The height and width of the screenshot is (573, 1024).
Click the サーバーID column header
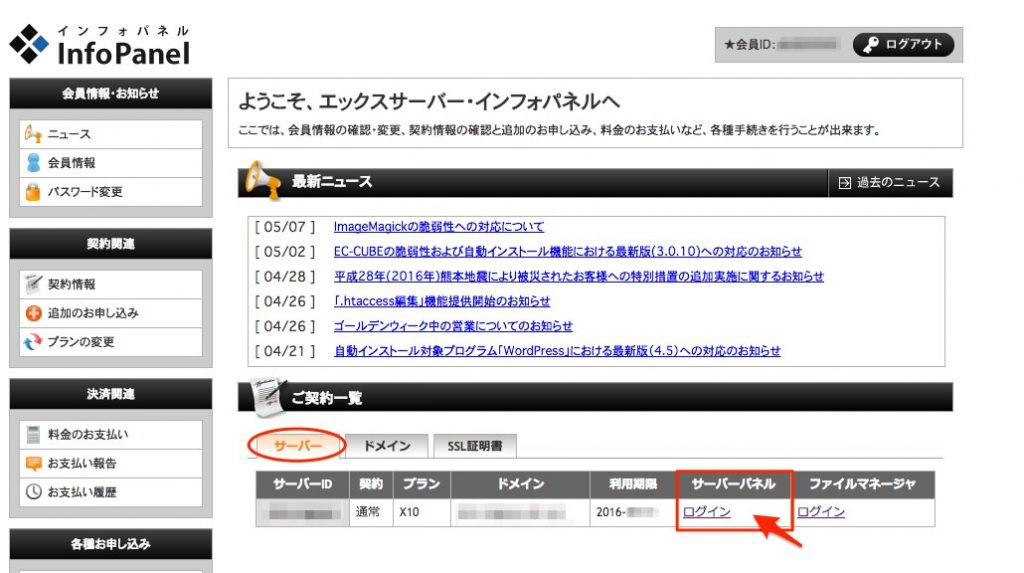tap(302, 485)
